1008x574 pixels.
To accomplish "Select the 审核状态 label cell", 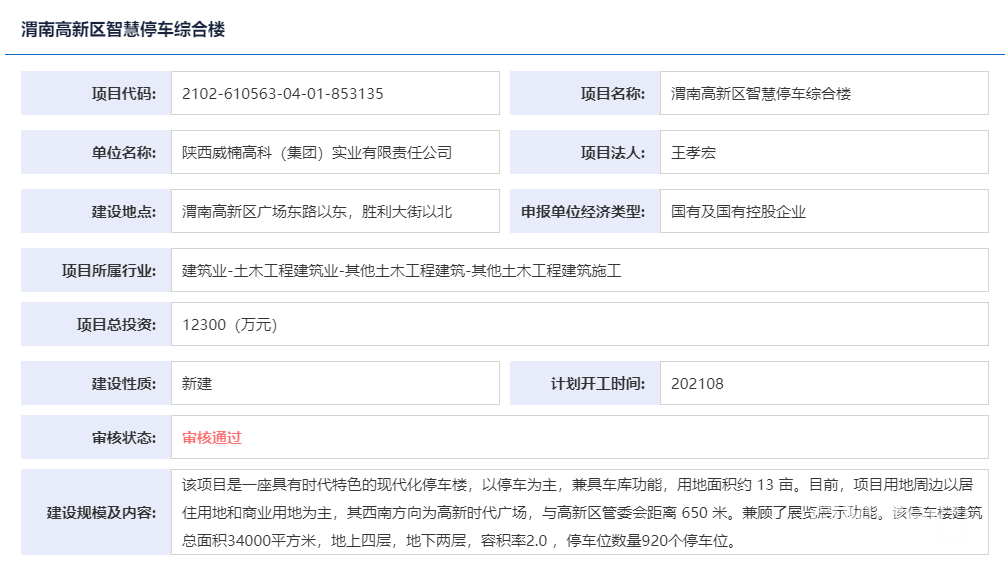I will pos(97,438).
